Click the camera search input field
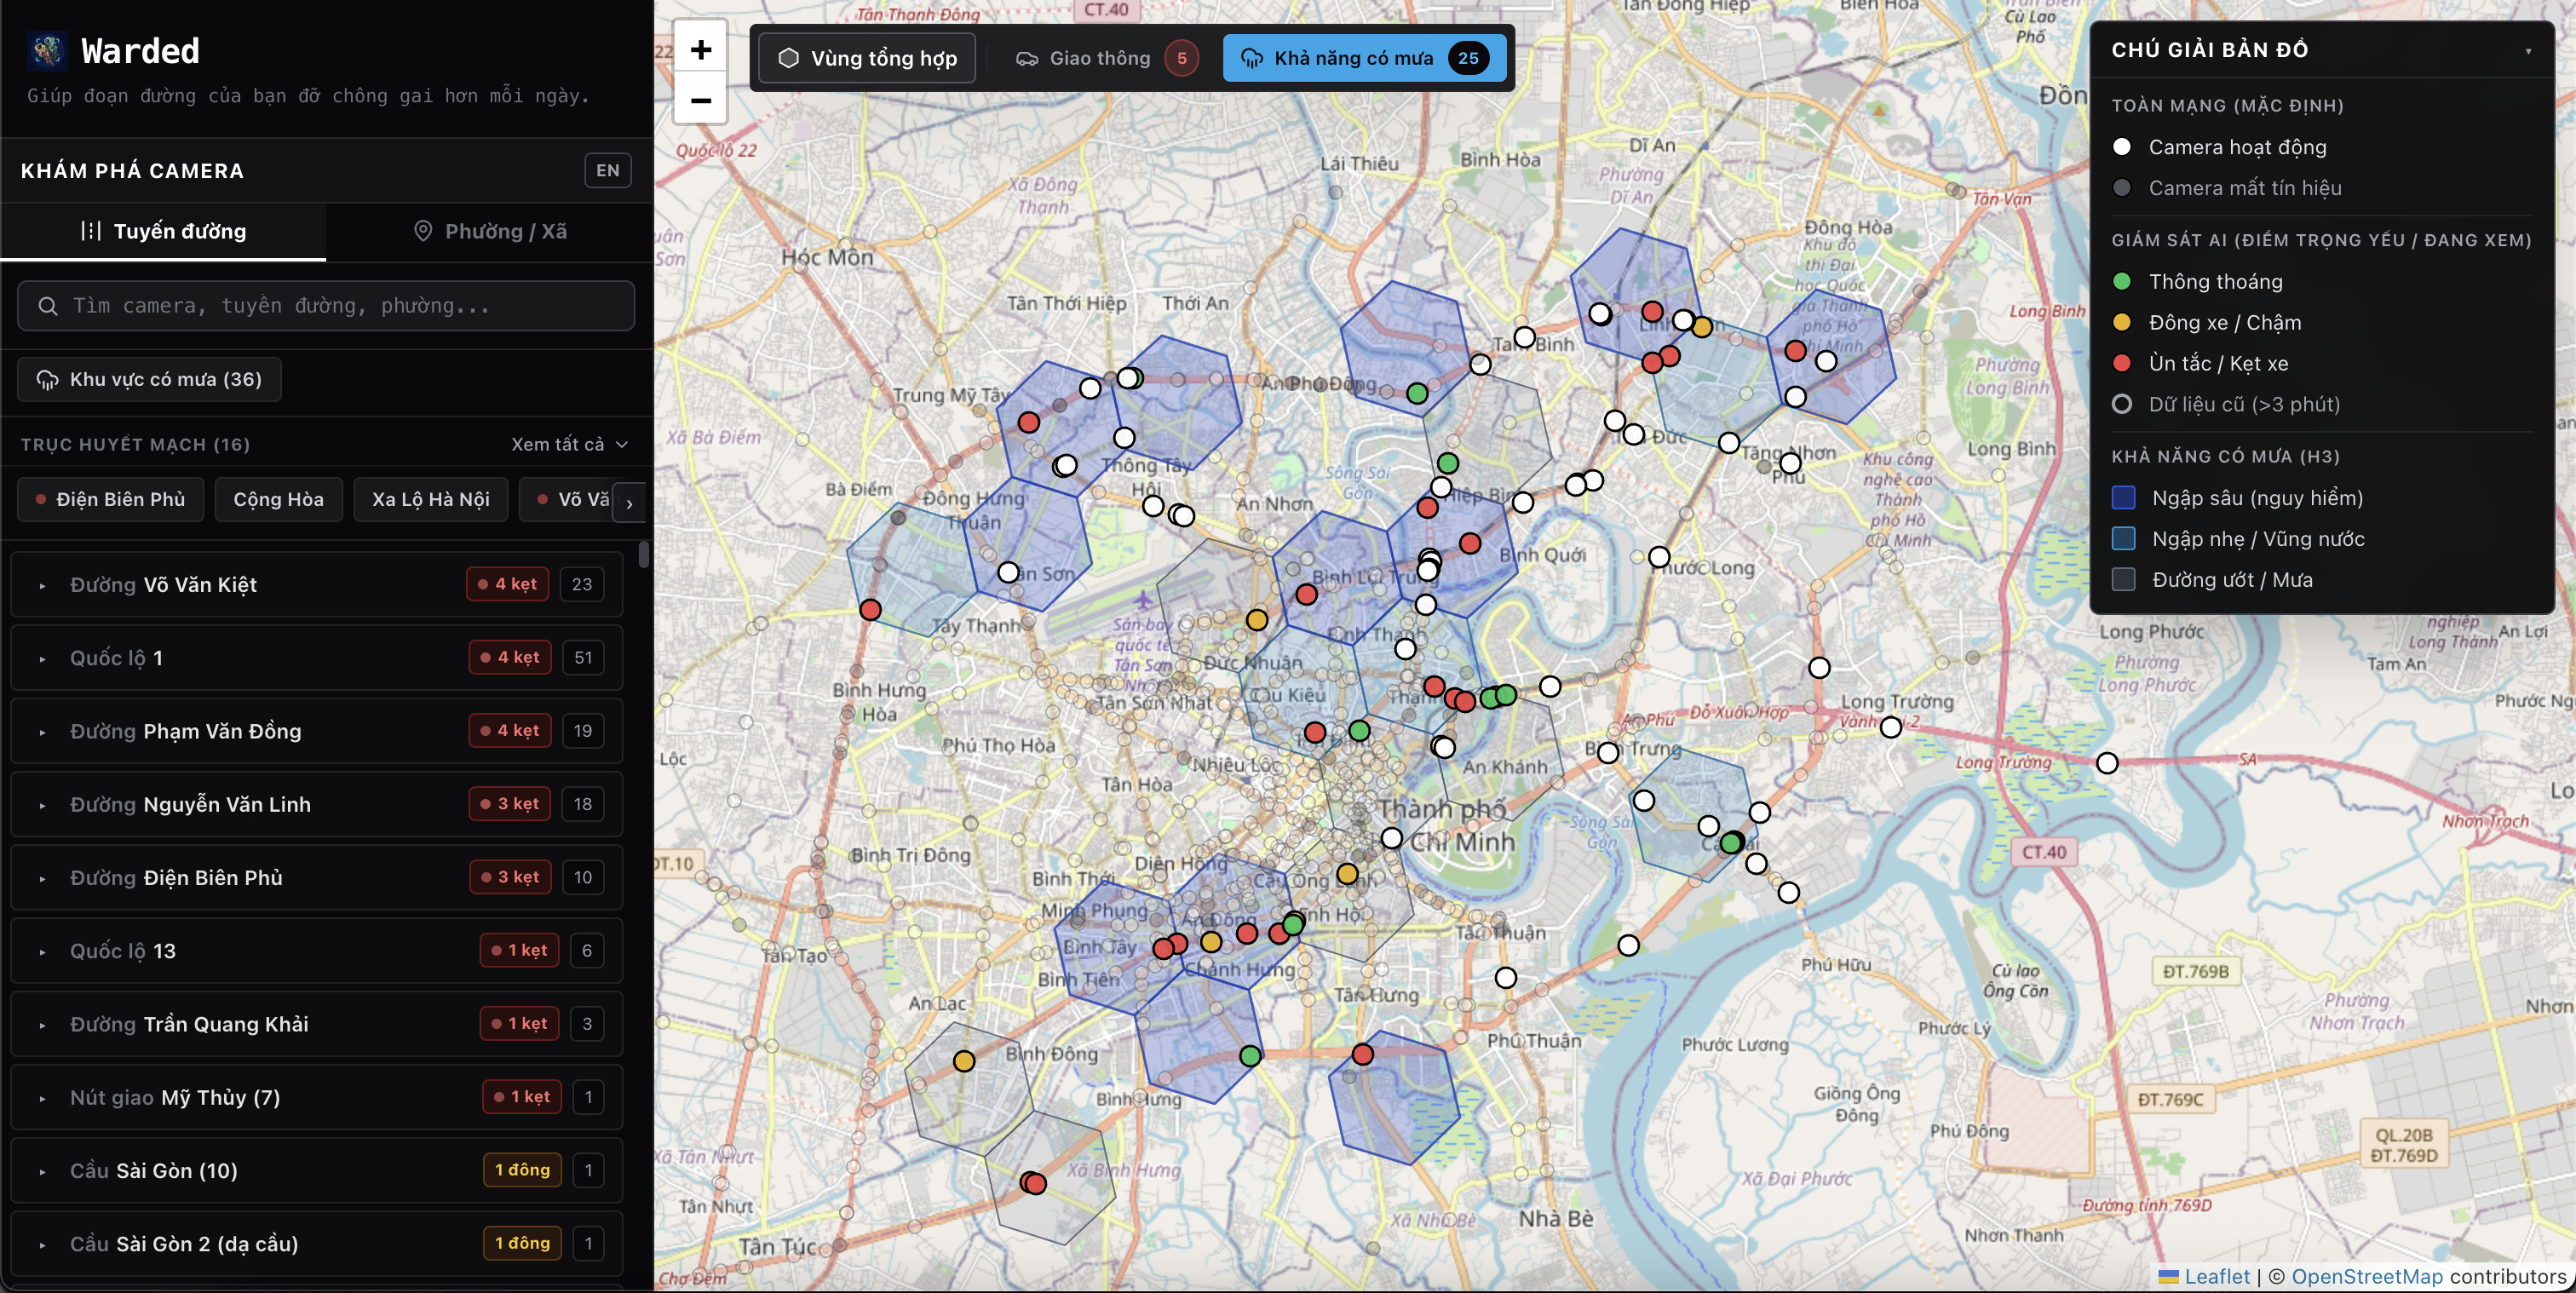Viewport: 2576px width, 1293px height. point(326,306)
